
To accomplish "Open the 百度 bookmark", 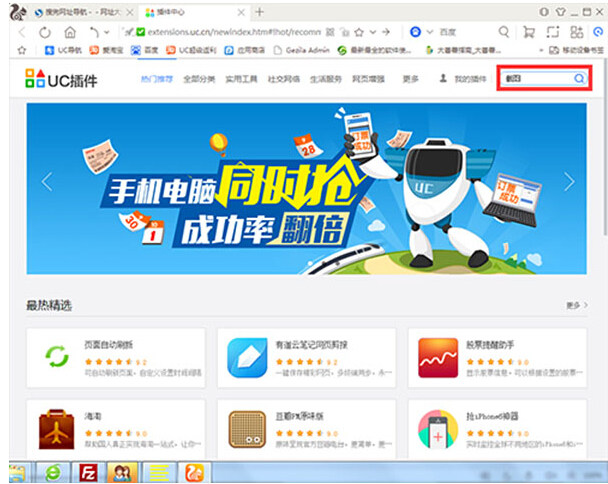I will [x=145, y=50].
